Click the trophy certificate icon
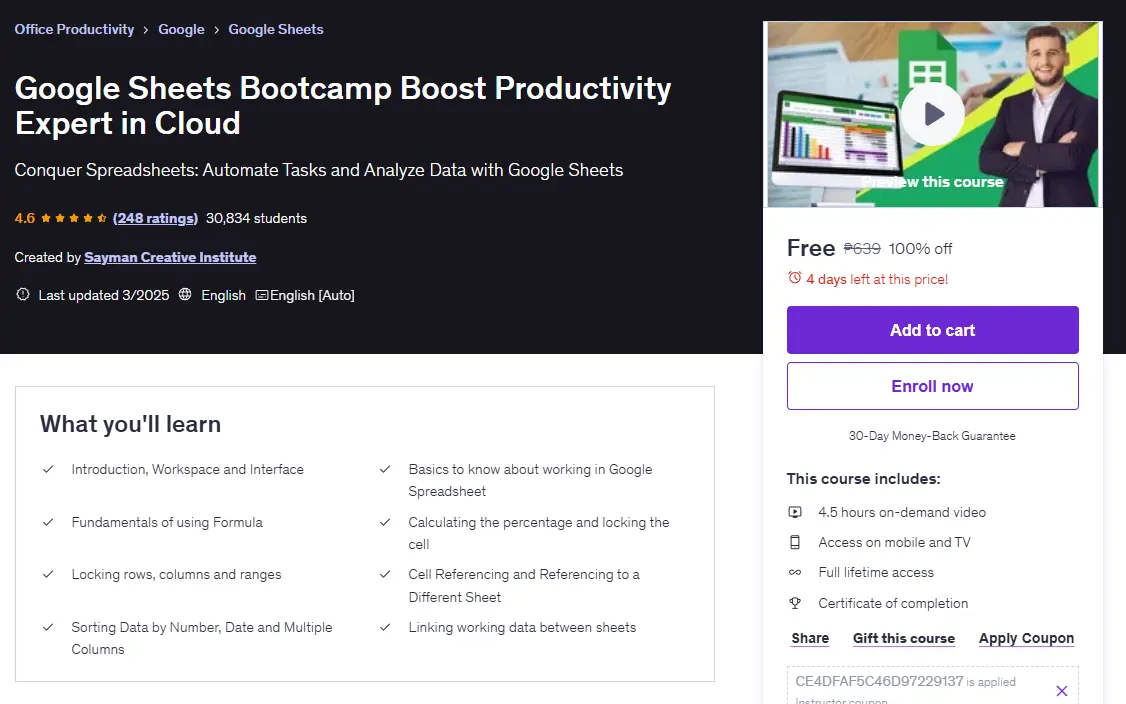The image size is (1126, 704). pyautogui.click(x=795, y=603)
